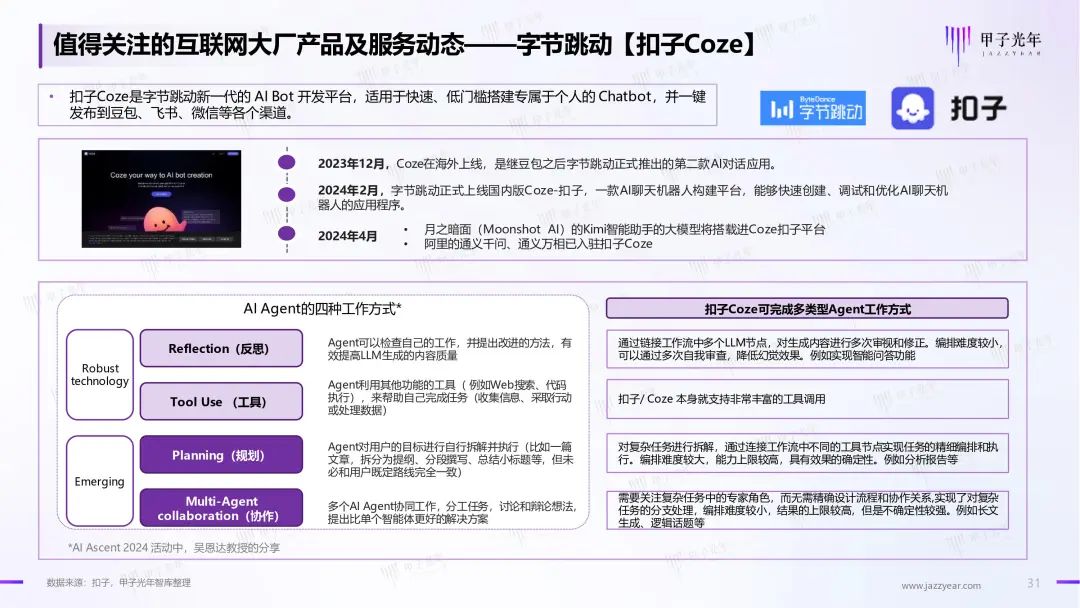This screenshot has width=1080, height=608.
Task: Click the 扣子Coze可完成多类型Agent工作方式 header bar
Action: coord(807,308)
